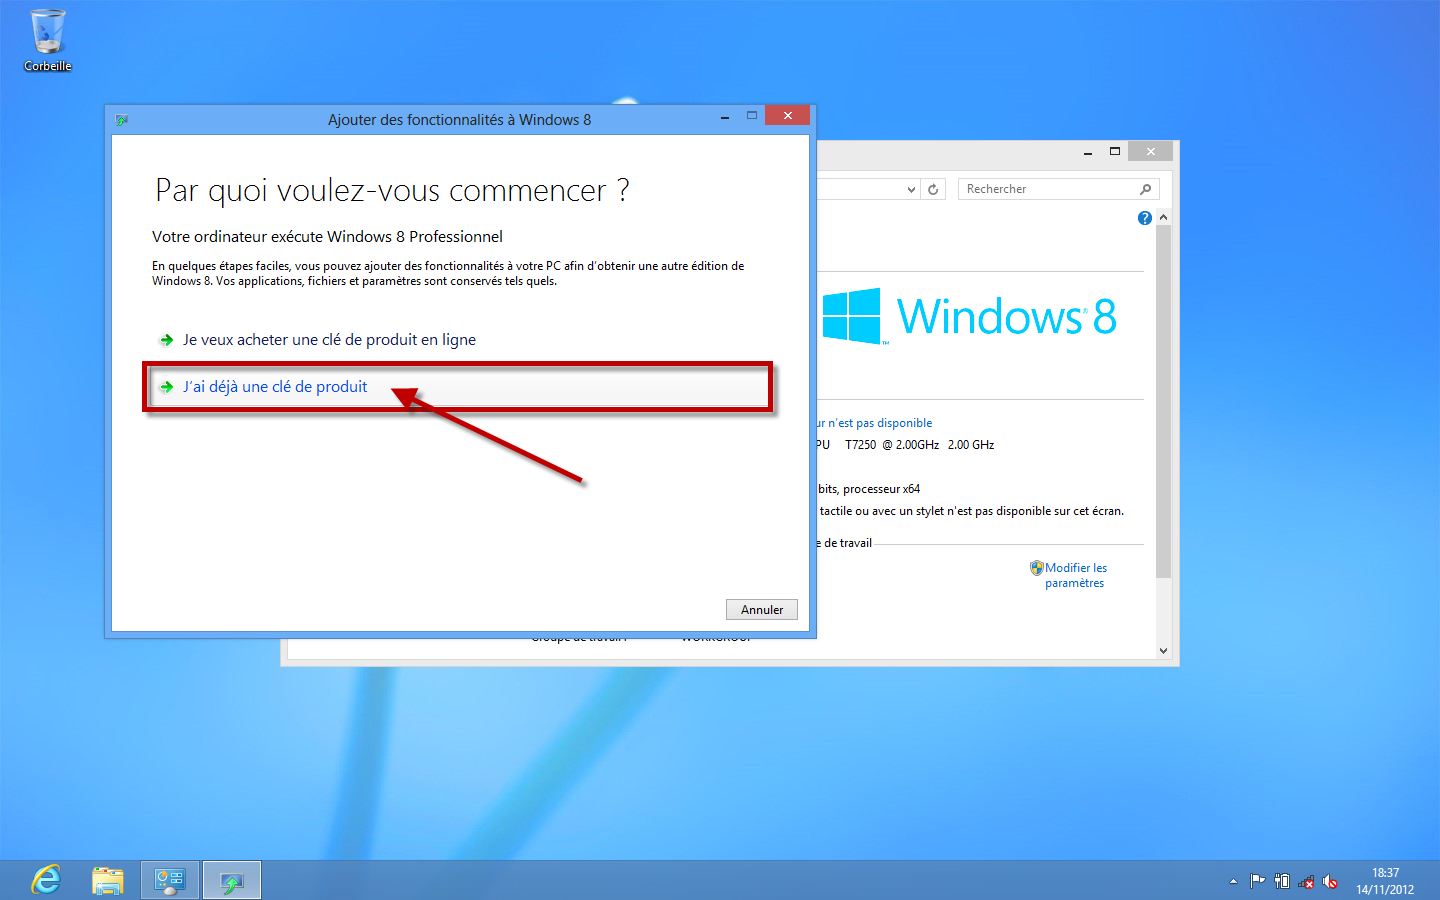Click the System window scrollbar down arrow
The width and height of the screenshot is (1440, 900).
coord(1163,651)
